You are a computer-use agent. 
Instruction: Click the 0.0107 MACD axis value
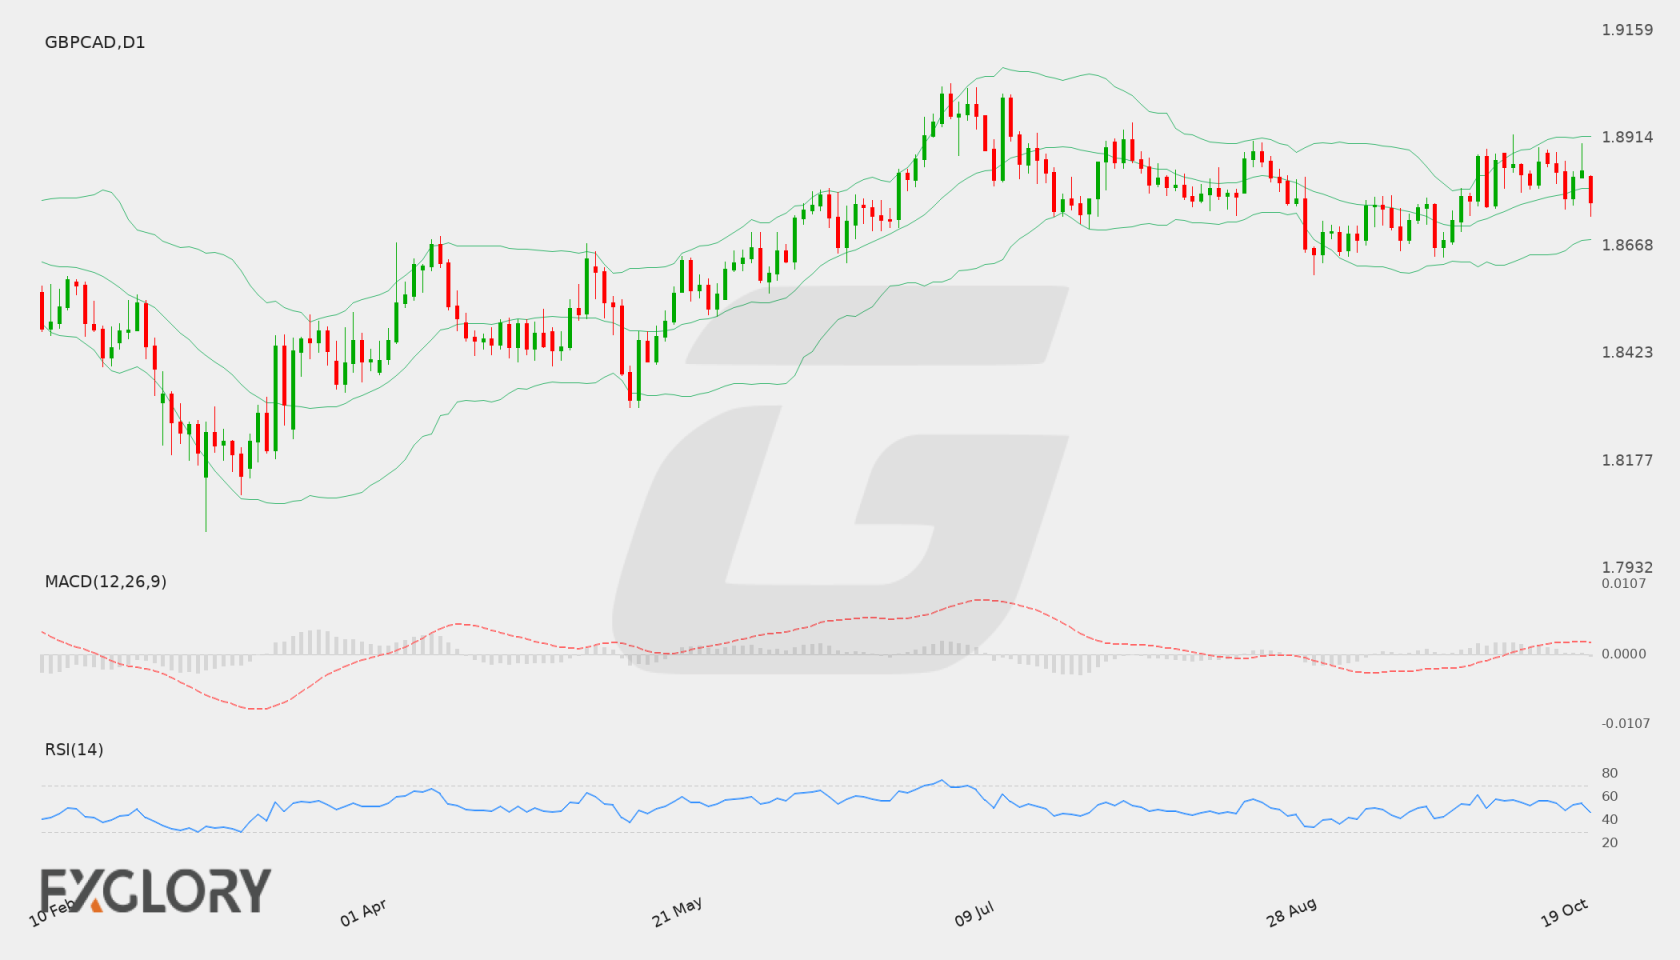(x=1624, y=583)
